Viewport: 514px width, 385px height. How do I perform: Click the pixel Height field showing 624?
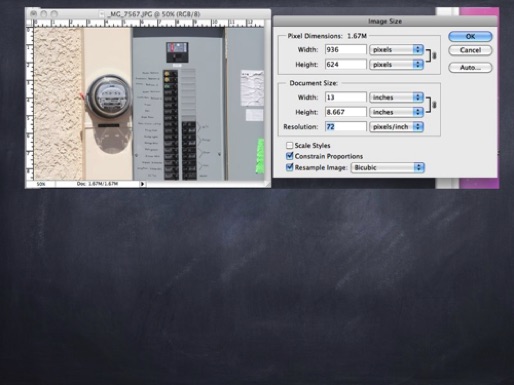(x=346, y=64)
